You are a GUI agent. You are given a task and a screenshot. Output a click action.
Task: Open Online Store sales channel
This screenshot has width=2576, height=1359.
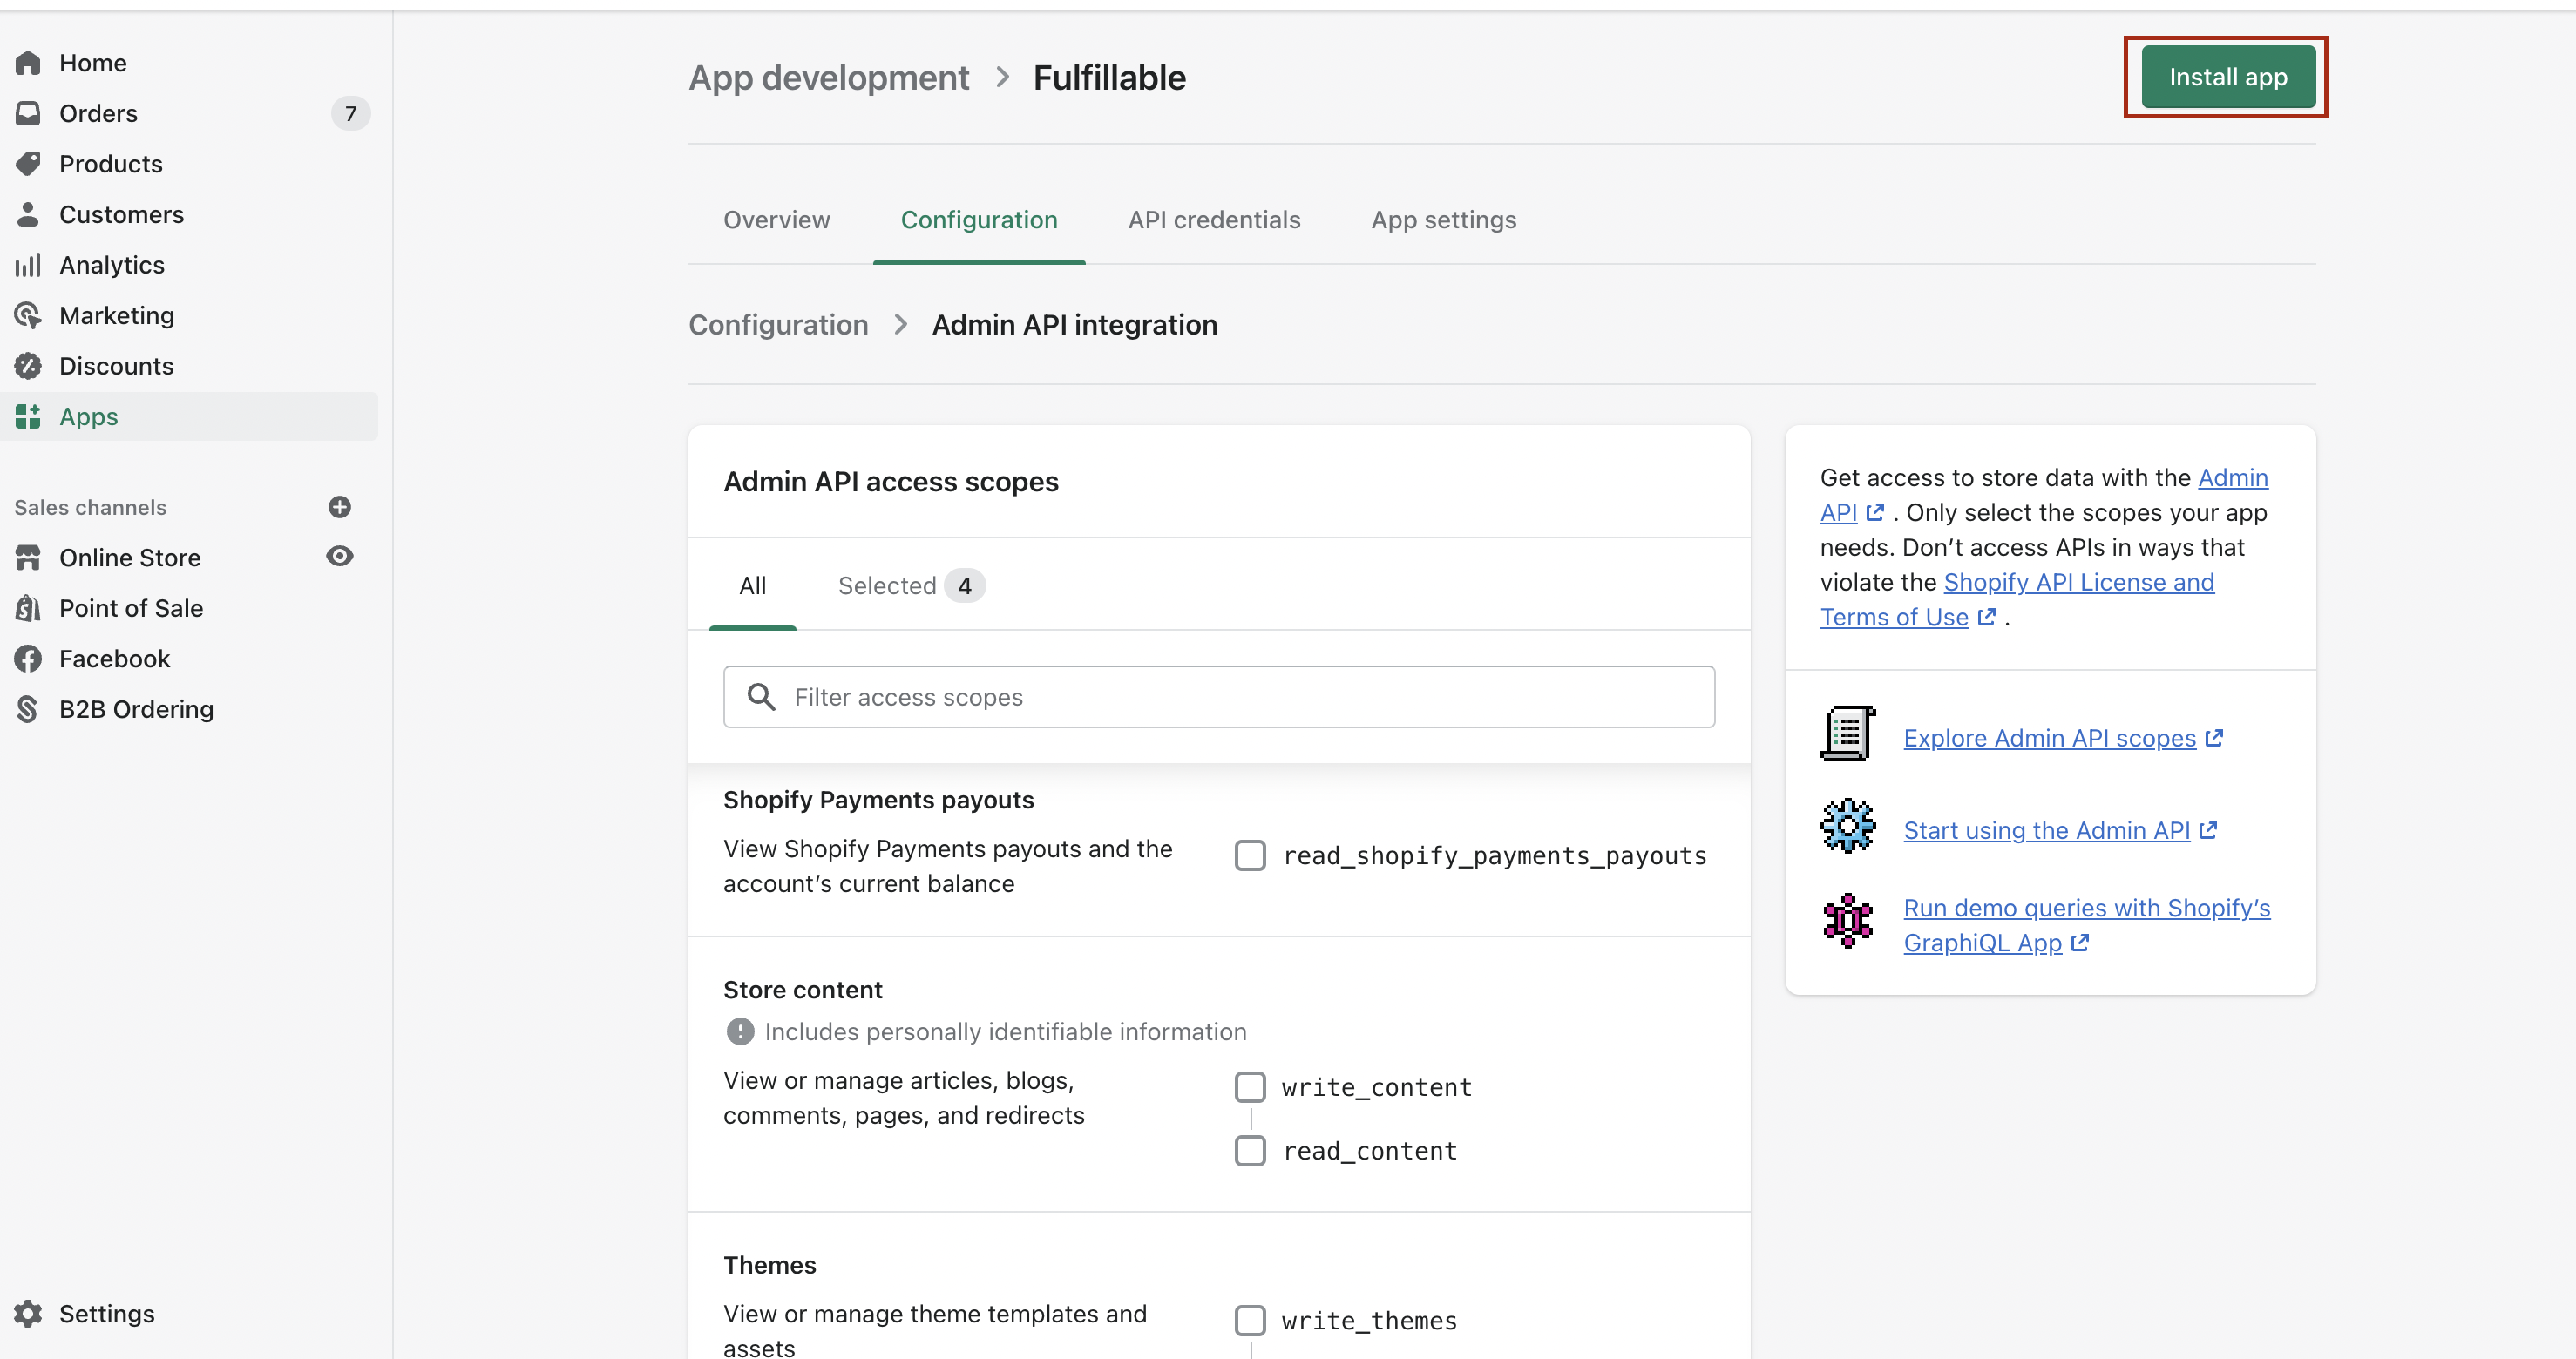pyautogui.click(x=130, y=557)
